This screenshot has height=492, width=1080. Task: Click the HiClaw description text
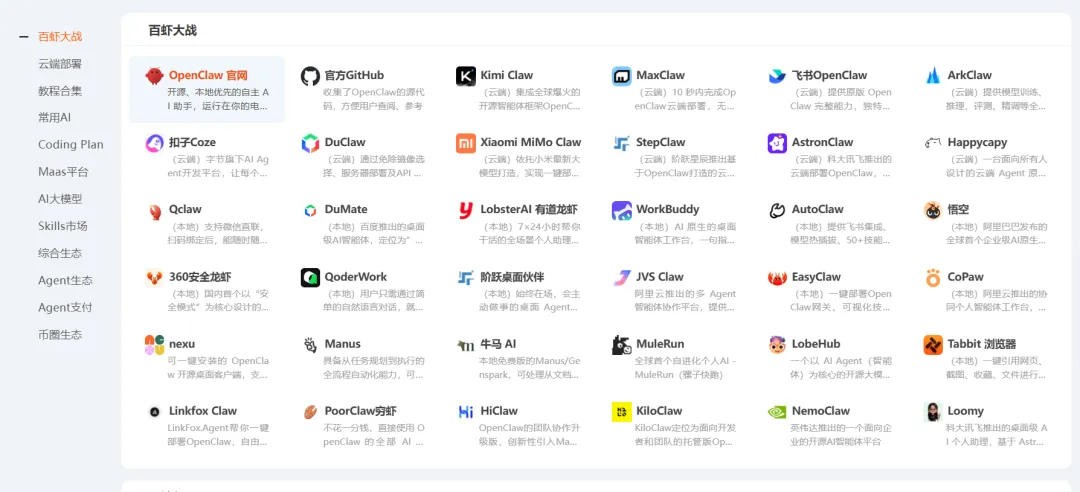click(x=530, y=435)
